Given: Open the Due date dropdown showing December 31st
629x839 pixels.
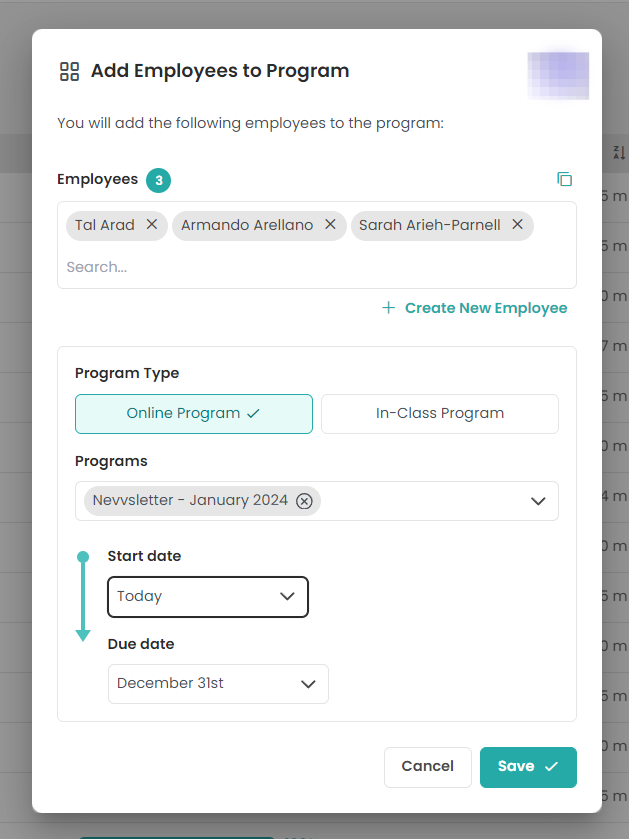Looking at the screenshot, I should coord(308,684).
